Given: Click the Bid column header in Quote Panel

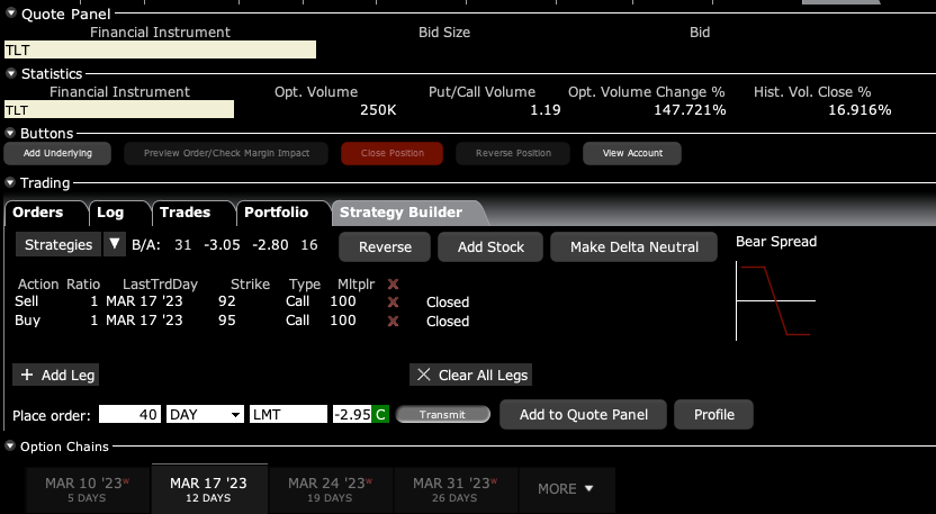Looking at the screenshot, I should [700, 32].
